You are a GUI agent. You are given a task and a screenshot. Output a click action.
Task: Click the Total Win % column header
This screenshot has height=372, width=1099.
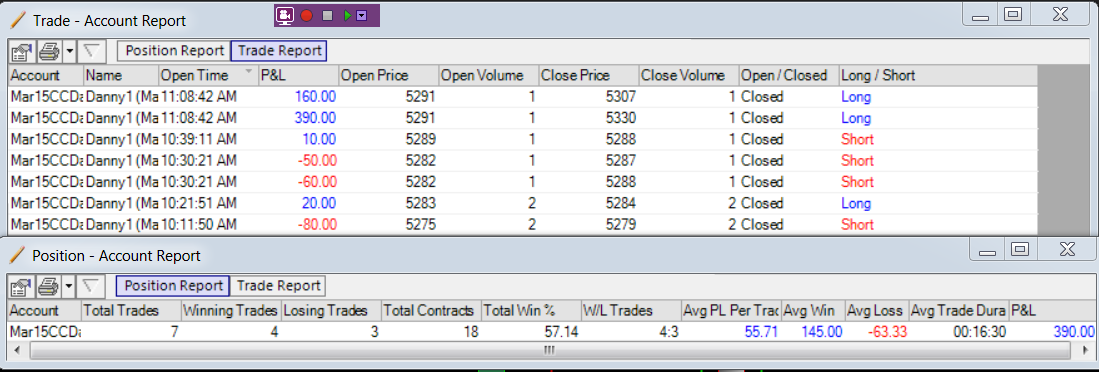[x=531, y=310]
